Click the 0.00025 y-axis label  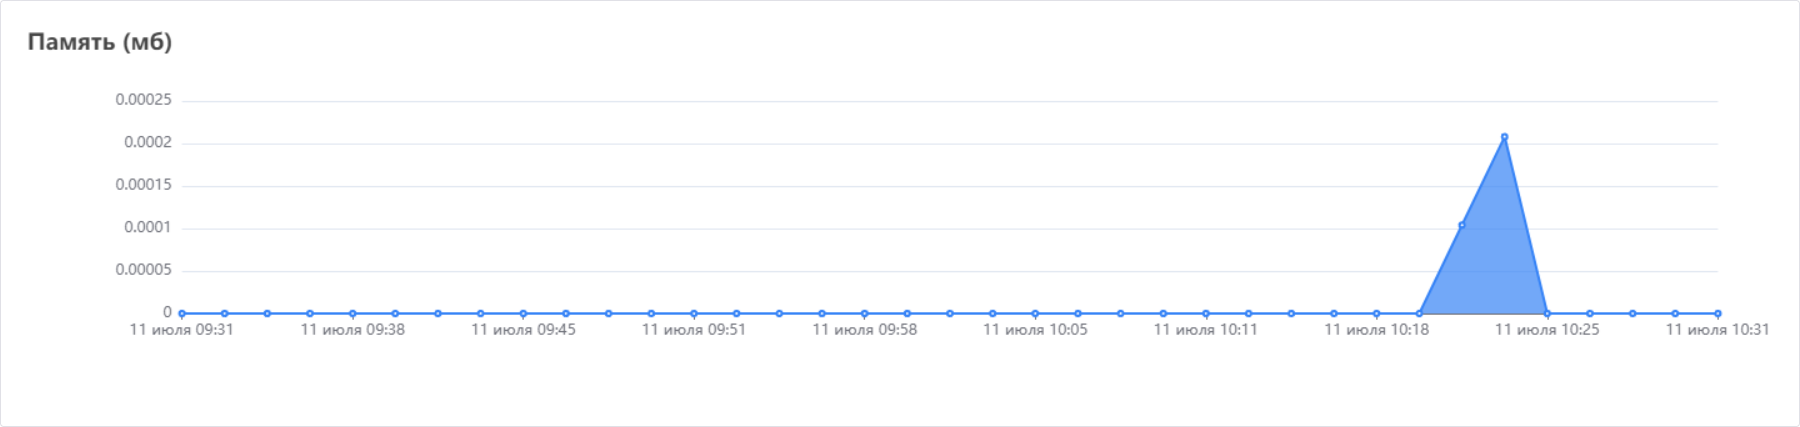pos(144,100)
